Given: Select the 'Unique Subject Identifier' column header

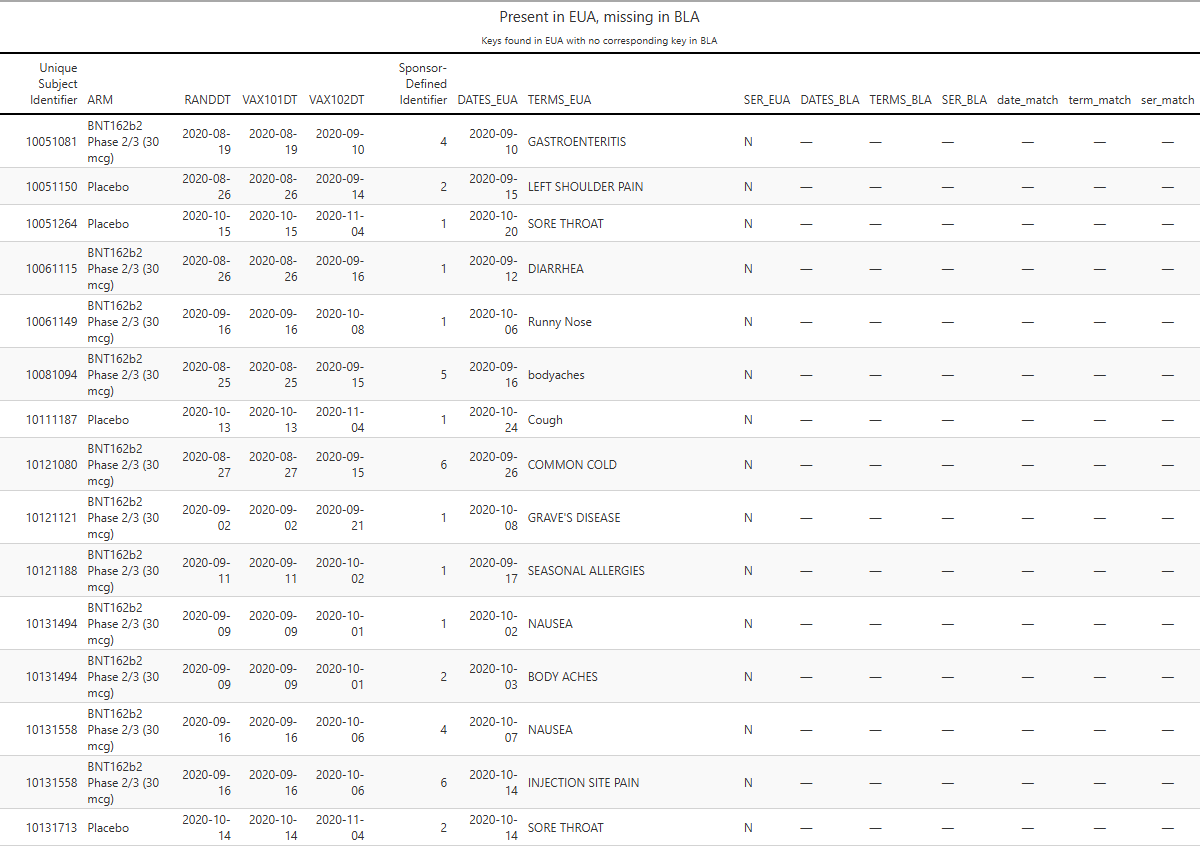Looking at the screenshot, I should pyautogui.click(x=54, y=84).
